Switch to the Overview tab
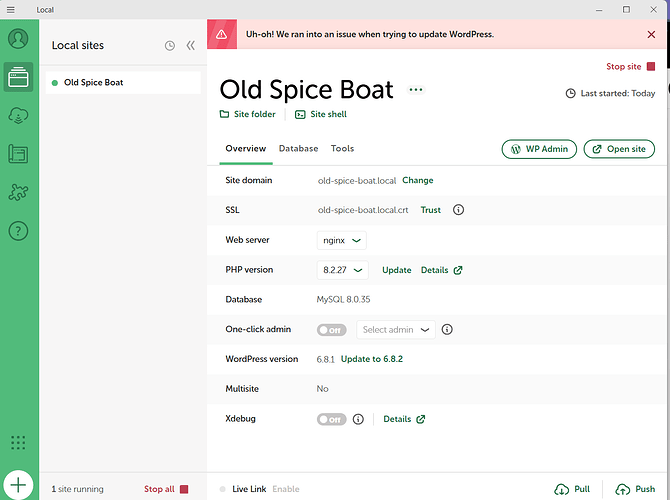 pos(246,149)
